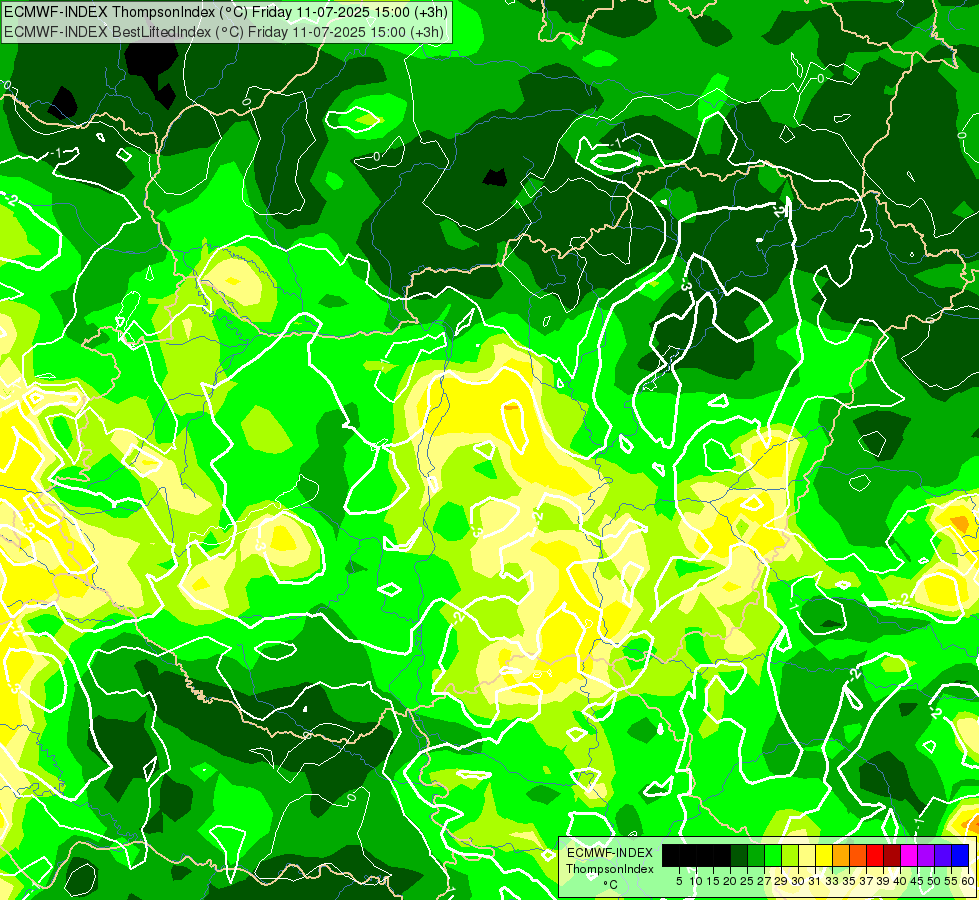The image size is (979, 900).
Task: Select the bright red 37–39 legend swatch
Action: tap(875, 856)
